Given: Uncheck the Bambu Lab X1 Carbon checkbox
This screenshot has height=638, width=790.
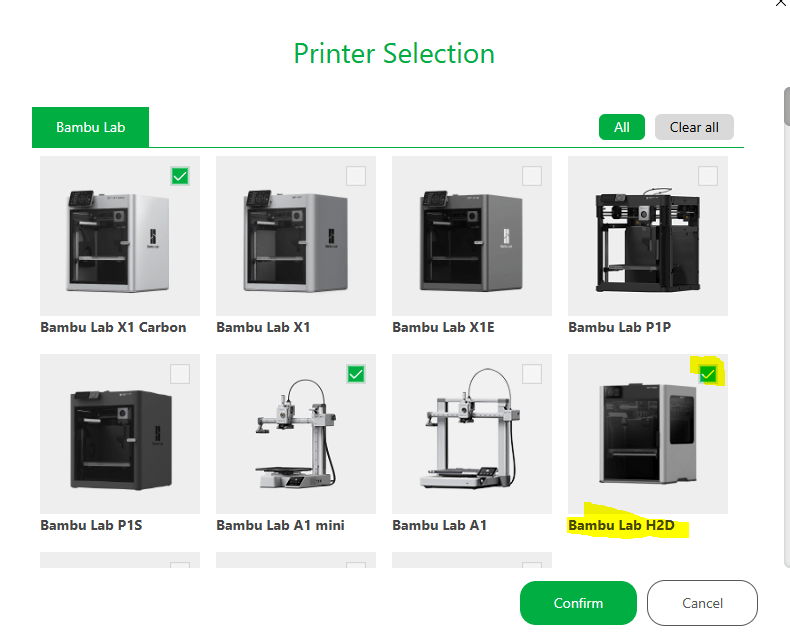Looking at the screenshot, I should [x=180, y=176].
